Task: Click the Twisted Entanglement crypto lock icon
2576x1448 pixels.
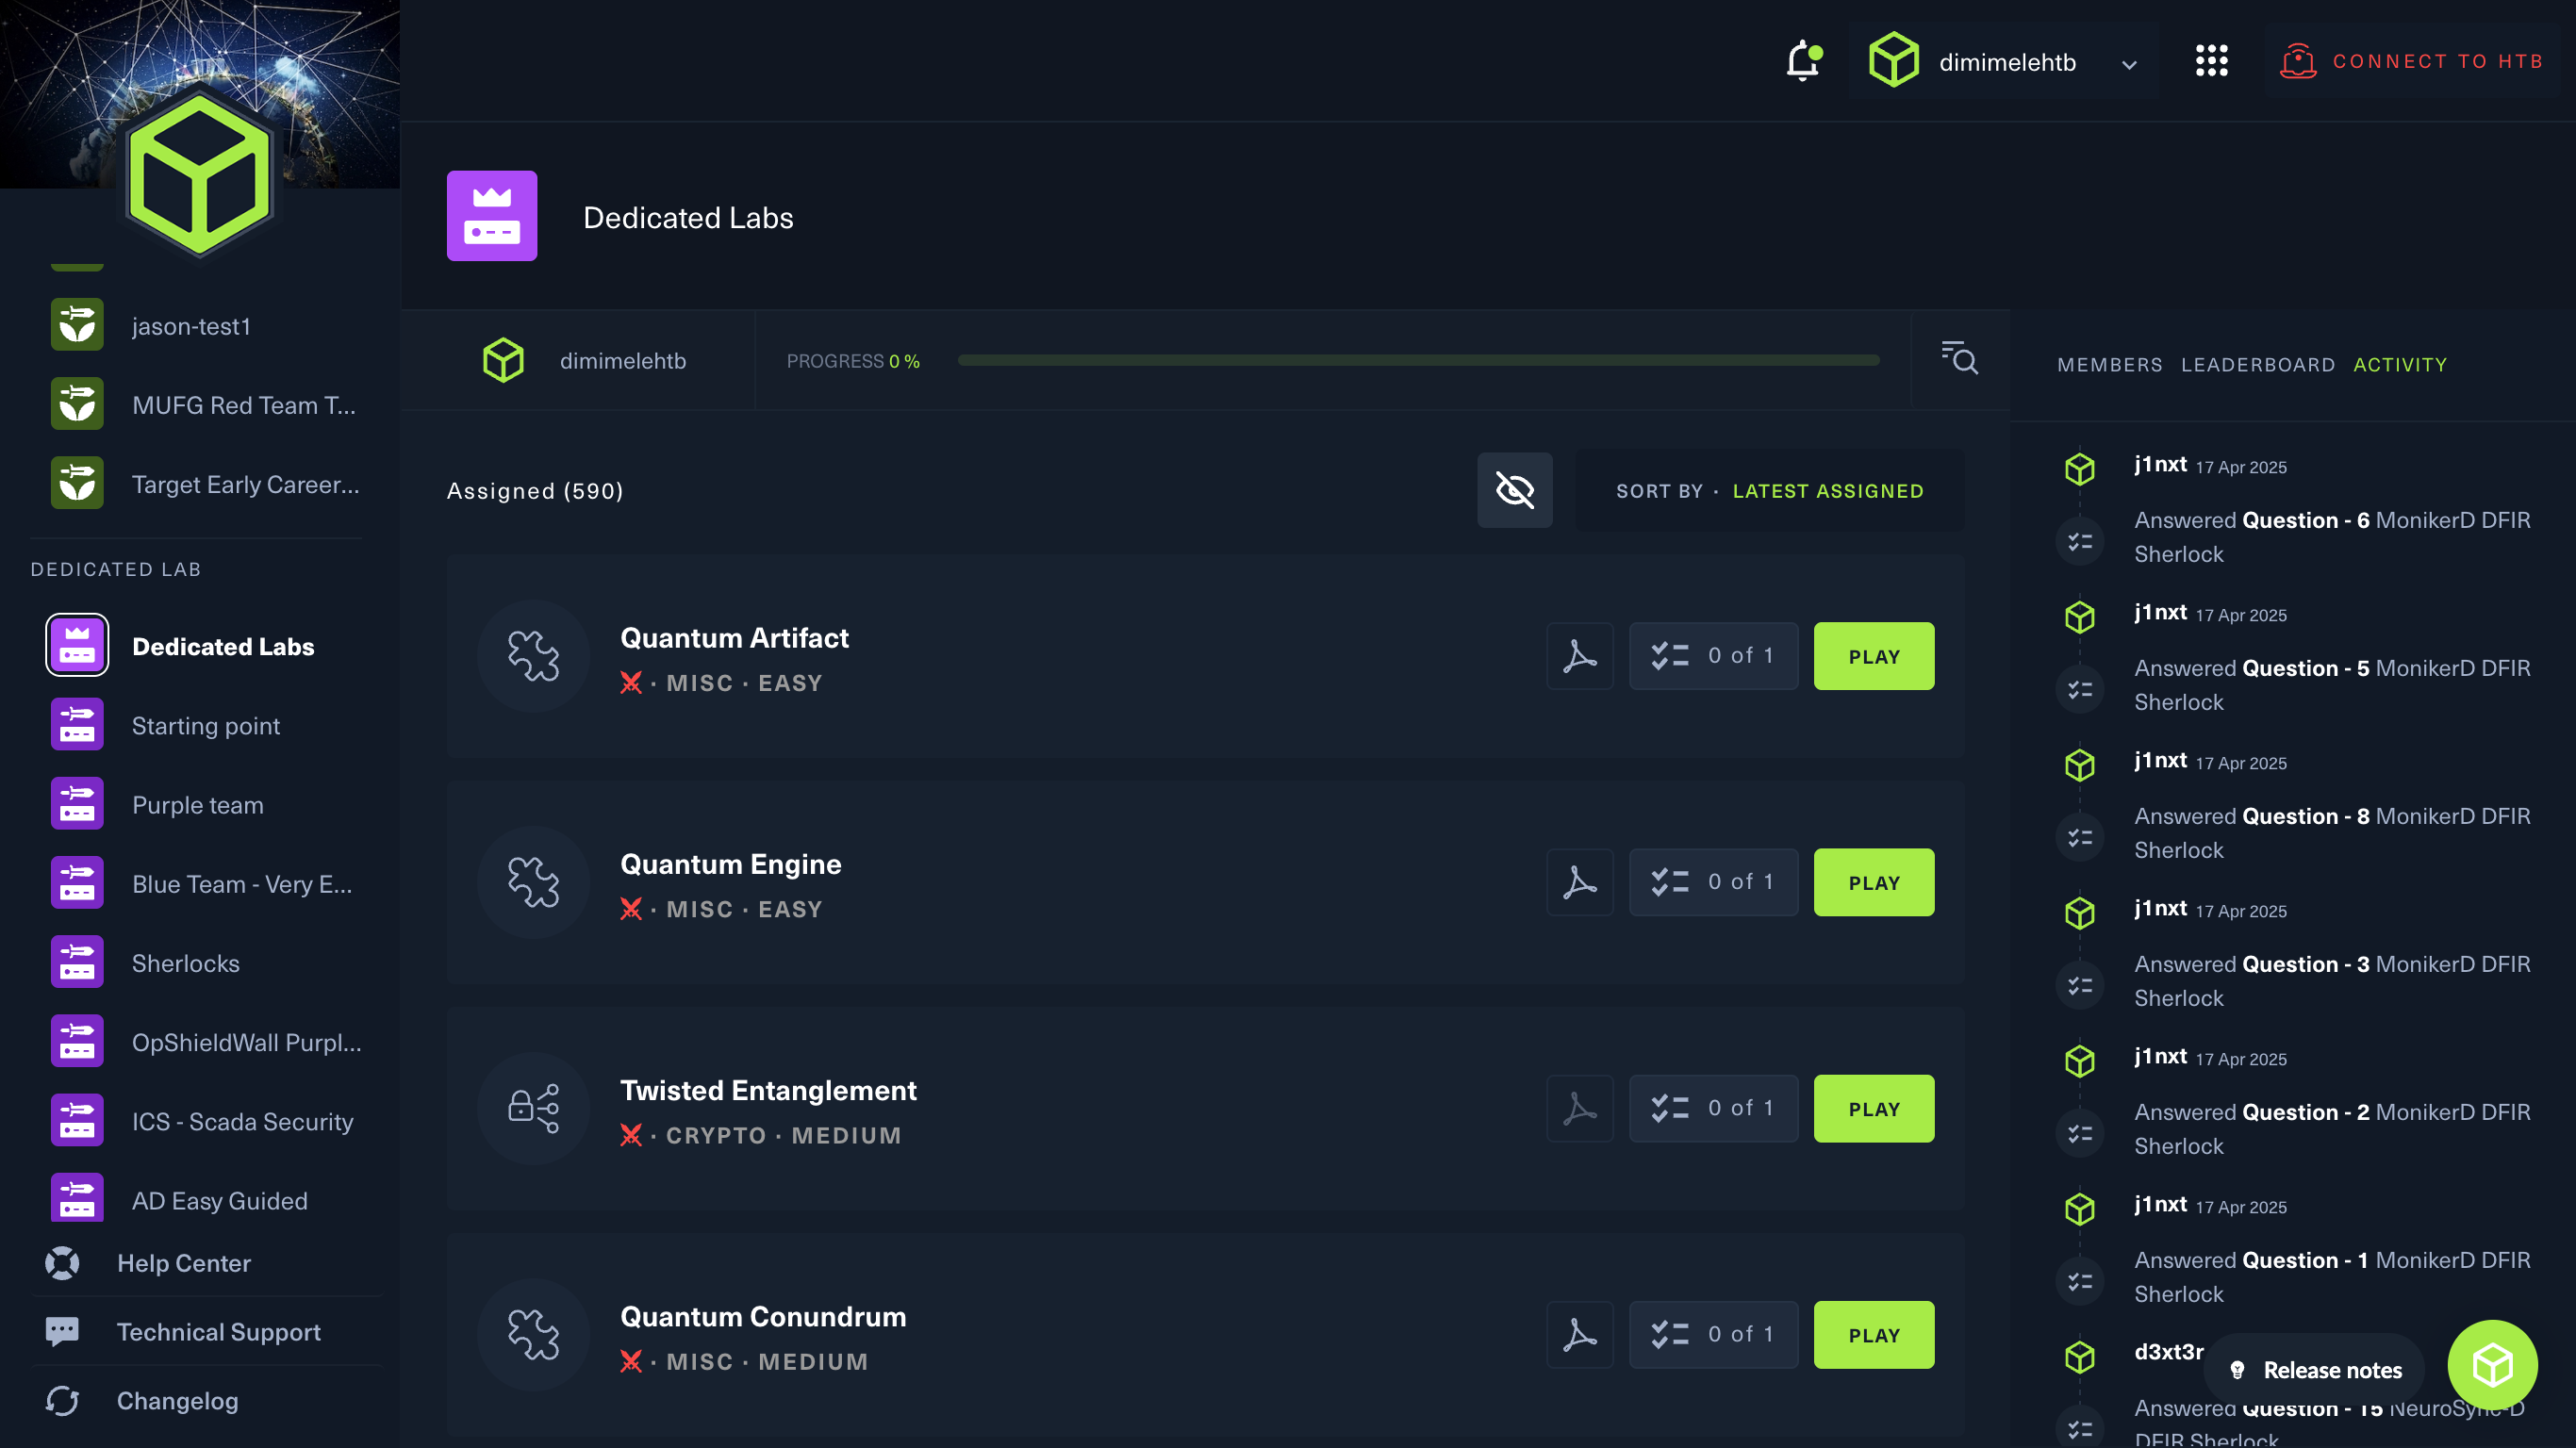Action: pyautogui.click(x=533, y=1108)
